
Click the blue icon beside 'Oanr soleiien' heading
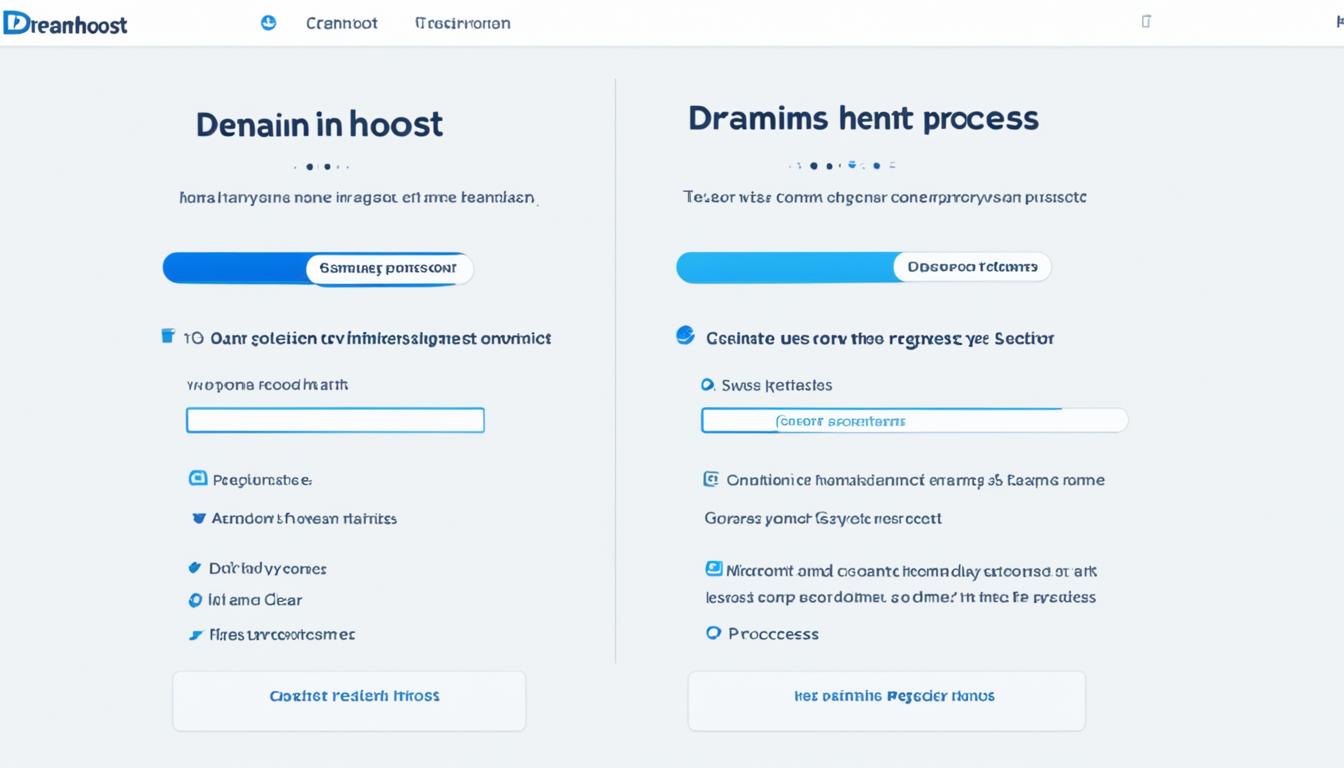pos(168,336)
